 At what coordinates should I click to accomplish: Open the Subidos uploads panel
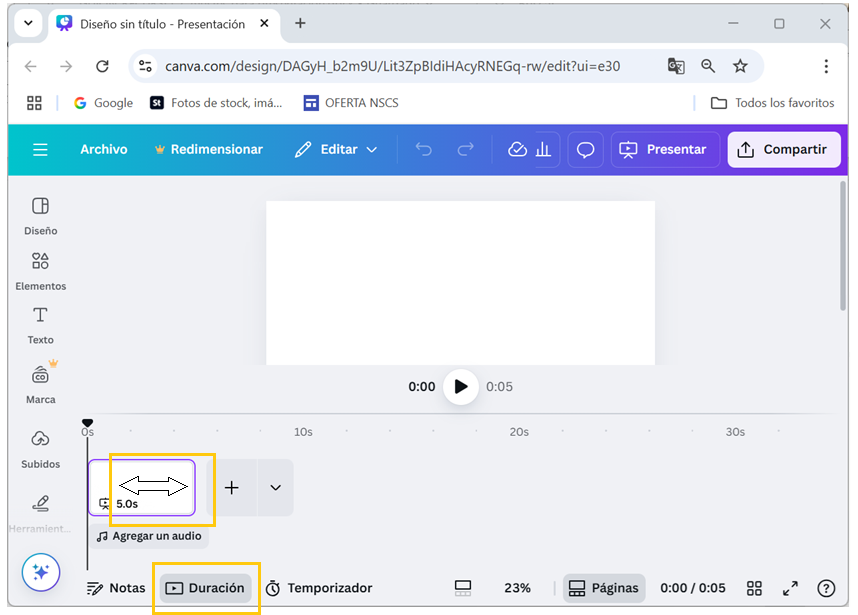pyautogui.click(x=40, y=448)
